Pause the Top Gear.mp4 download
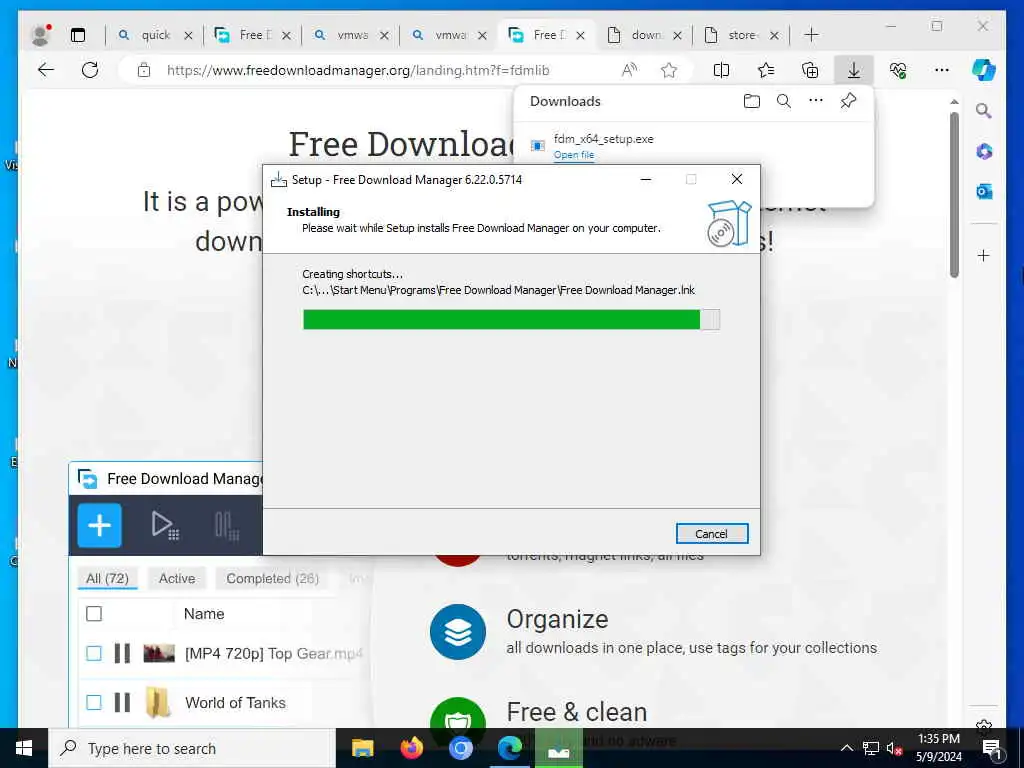1024x768 pixels. point(122,653)
